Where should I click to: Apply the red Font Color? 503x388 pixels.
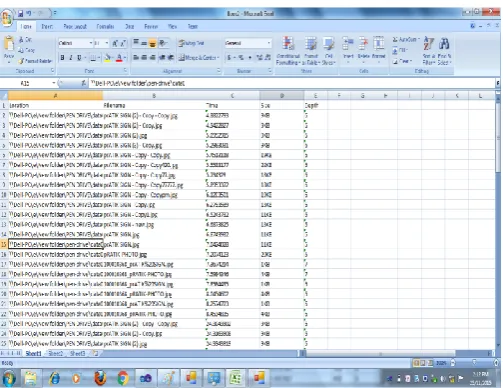pyautogui.click(x=119, y=58)
